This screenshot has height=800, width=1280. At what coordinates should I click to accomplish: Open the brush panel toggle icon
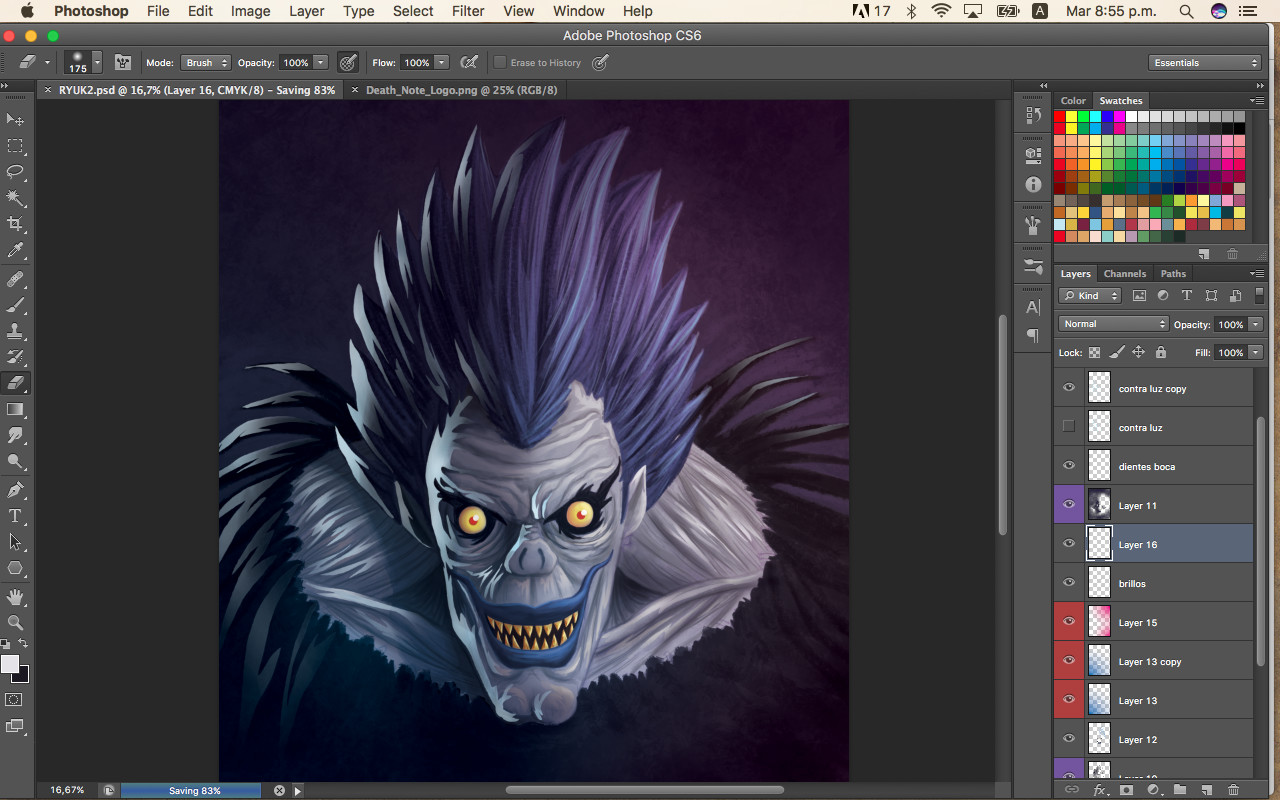click(123, 62)
